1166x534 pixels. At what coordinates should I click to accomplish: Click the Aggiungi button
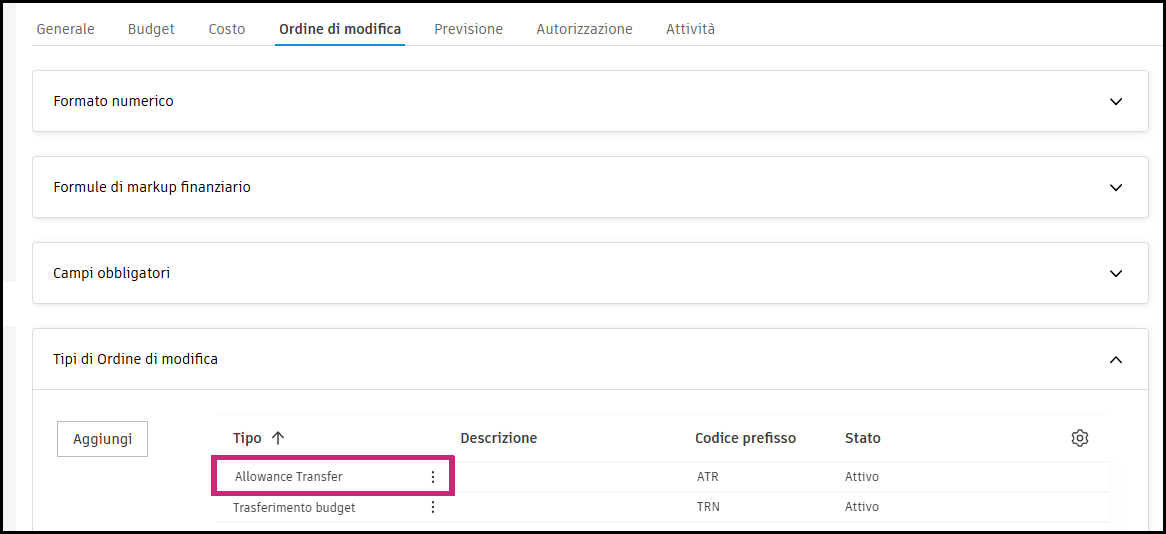[x=102, y=439]
